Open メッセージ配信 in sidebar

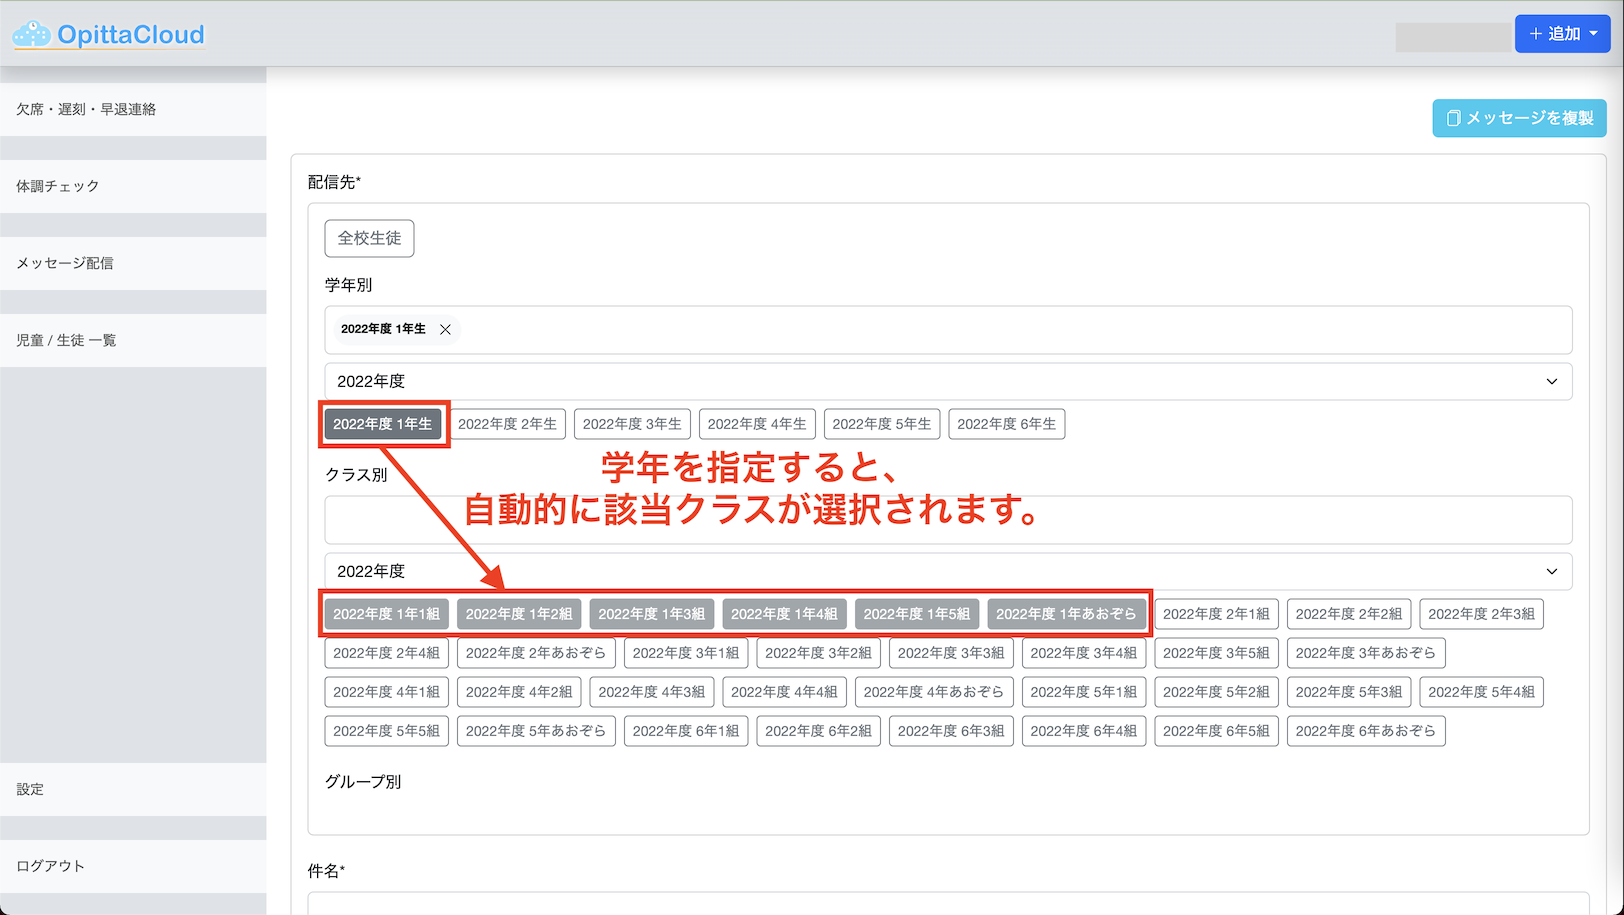click(133, 263)
